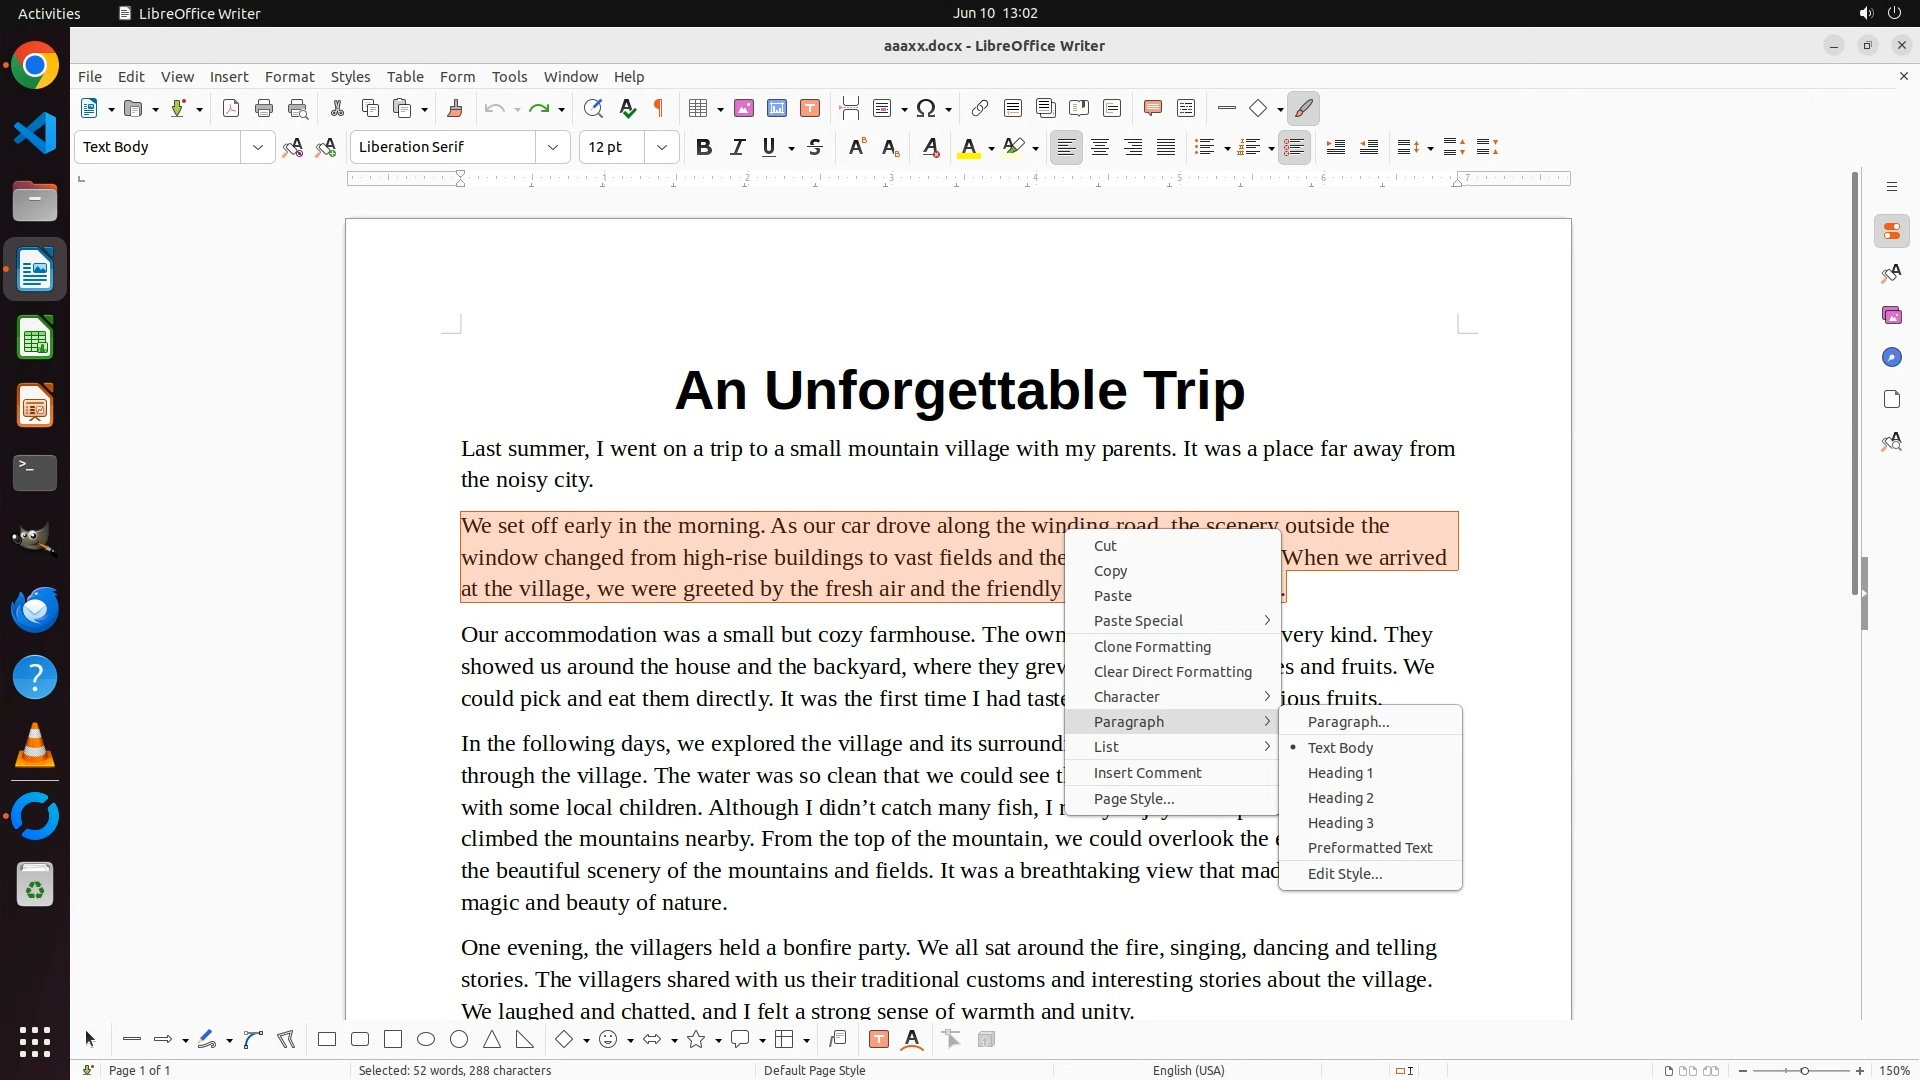Open the font name dropdown arrow

pyautogui.click(x=552, y=148)
